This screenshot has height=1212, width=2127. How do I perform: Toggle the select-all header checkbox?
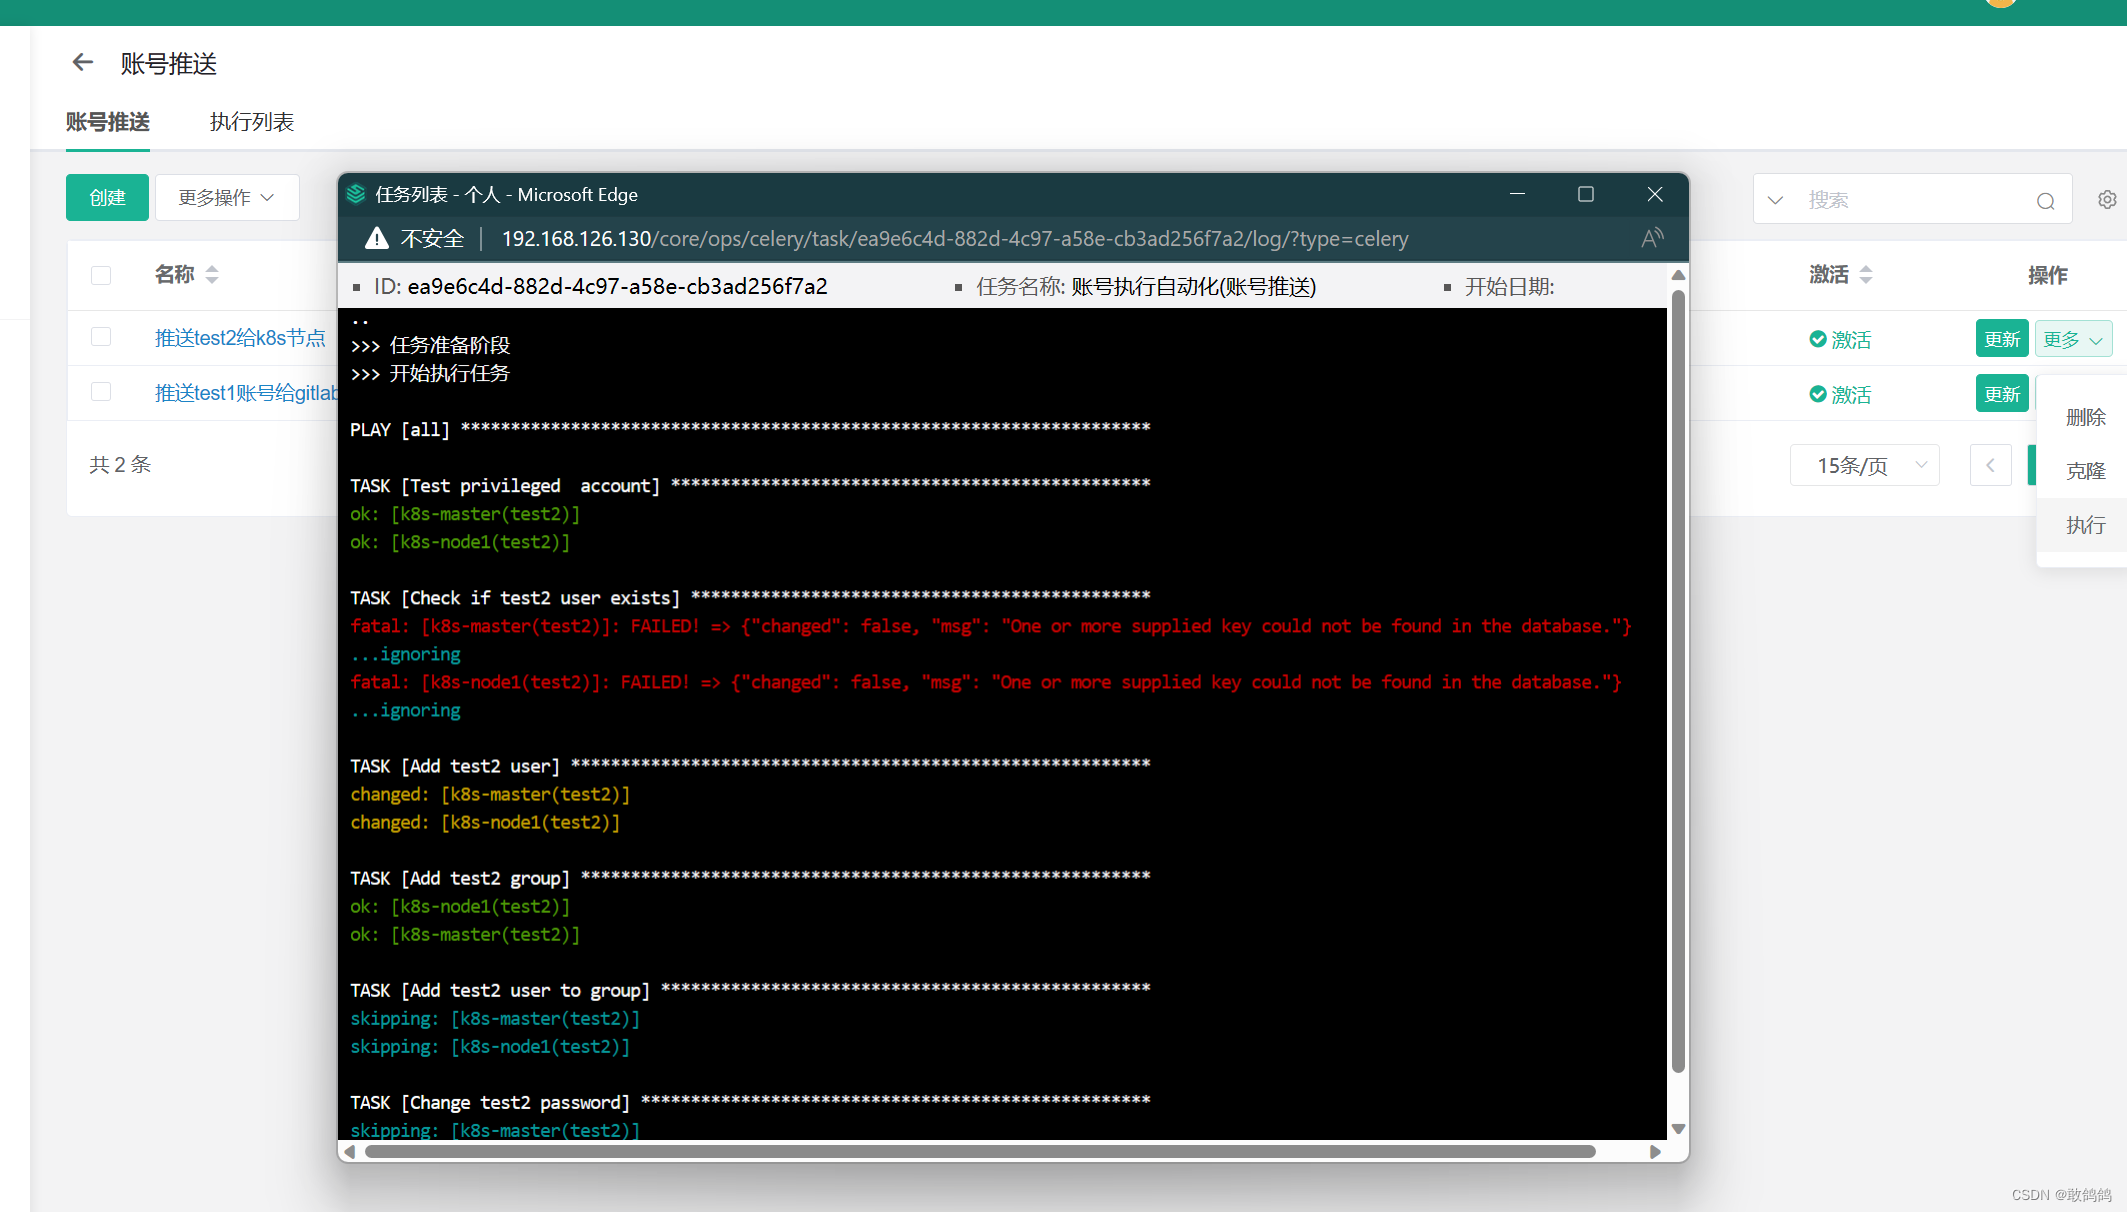[x=101, y=275]
